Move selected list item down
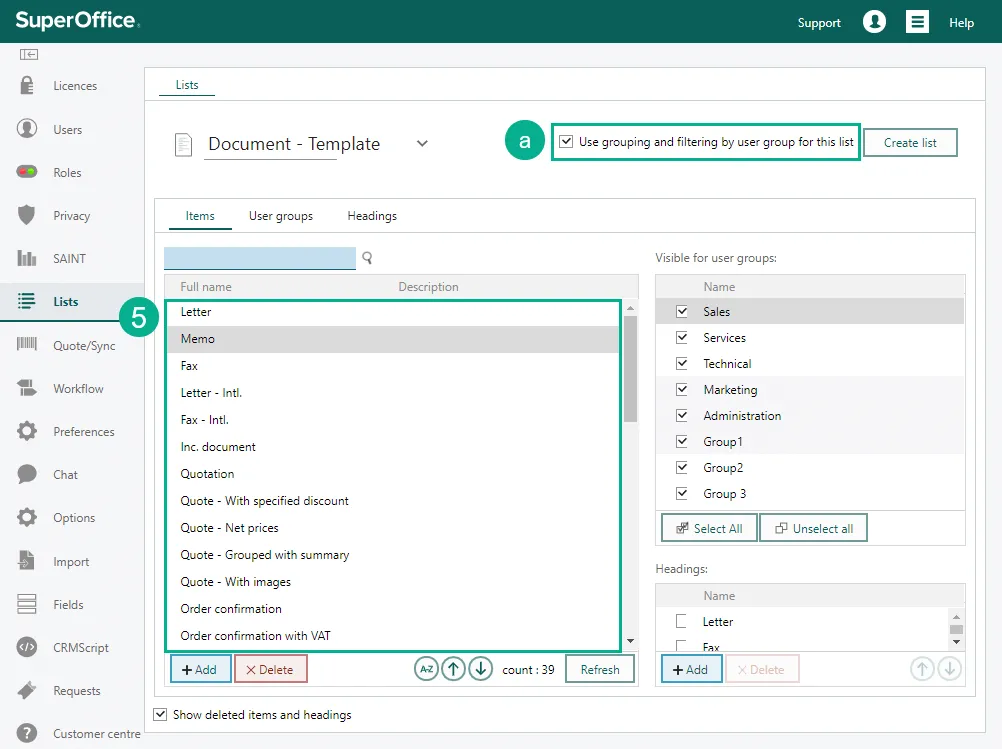1002x749 pixels. coord(481,669)
